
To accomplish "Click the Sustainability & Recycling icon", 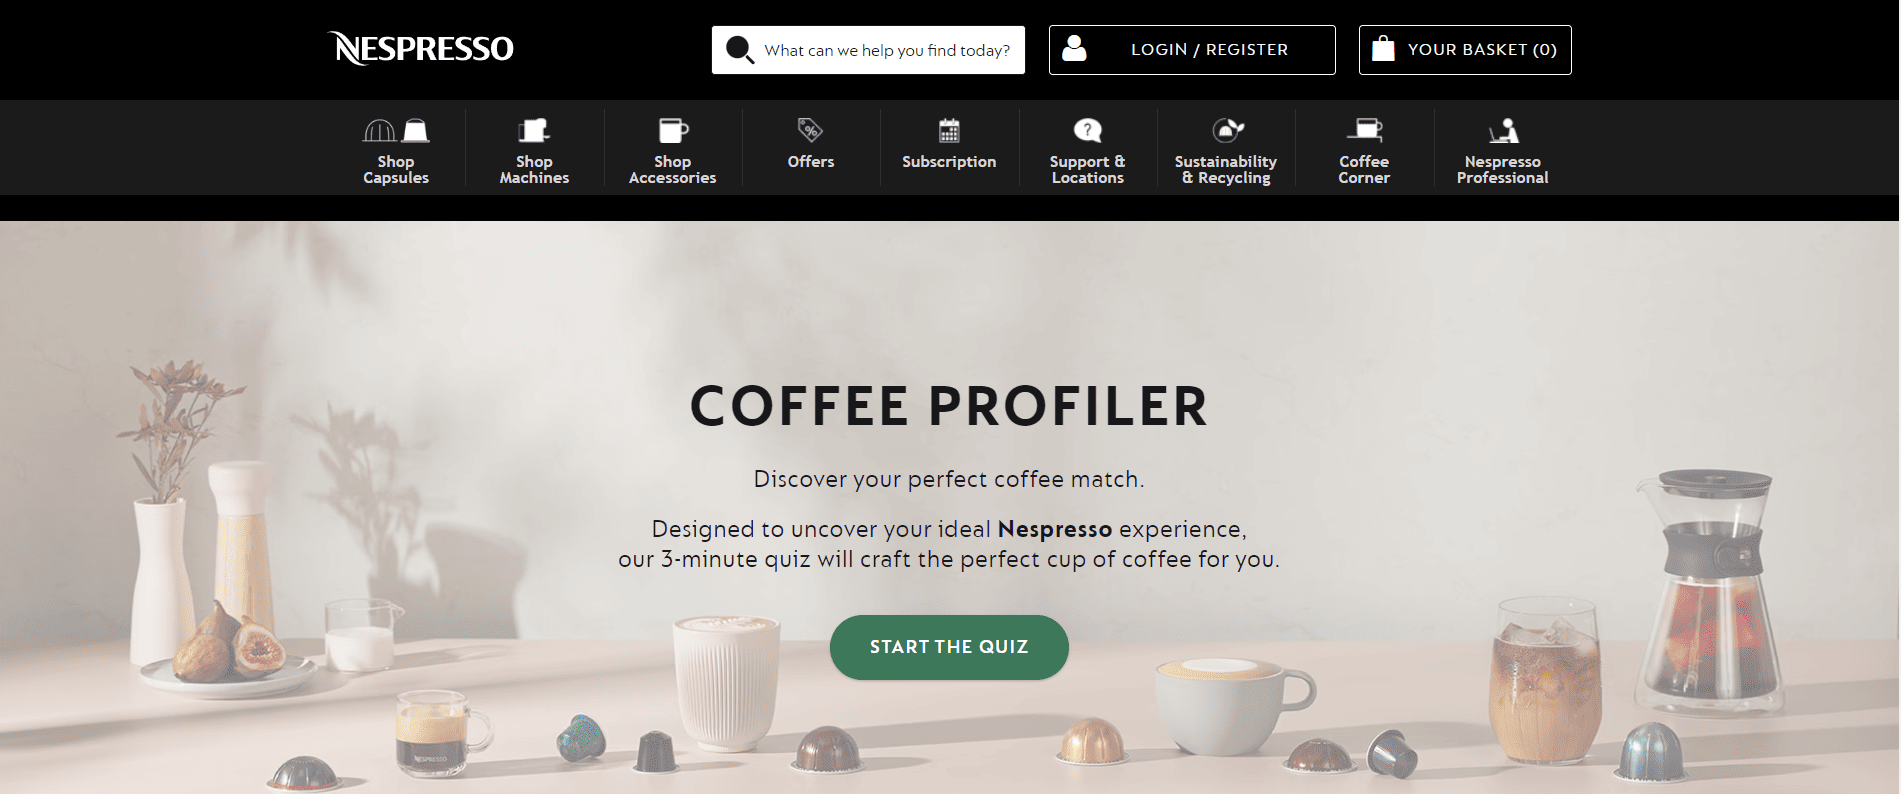I will coord(1227,129).
